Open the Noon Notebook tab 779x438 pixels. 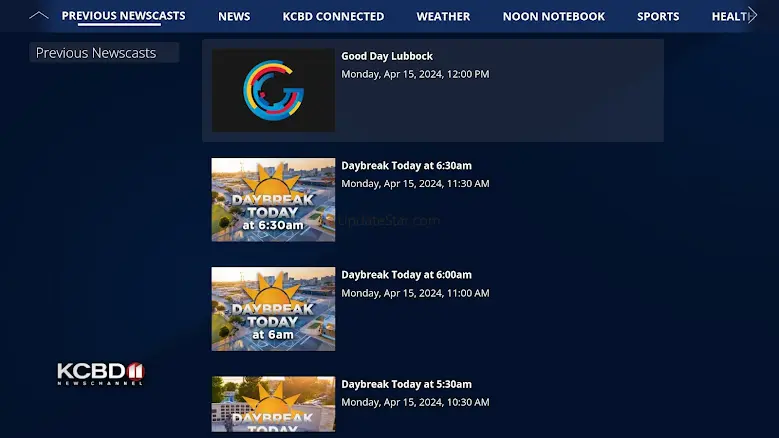[x=554, y=16]
